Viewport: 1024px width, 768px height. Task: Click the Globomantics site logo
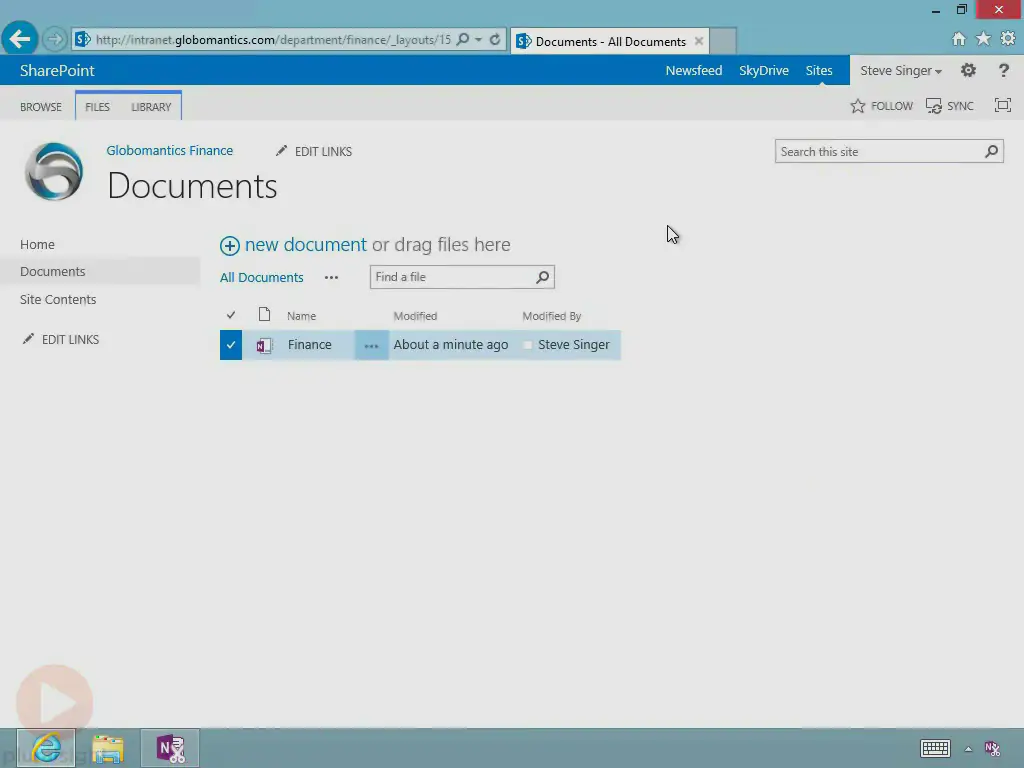point(54,171)
